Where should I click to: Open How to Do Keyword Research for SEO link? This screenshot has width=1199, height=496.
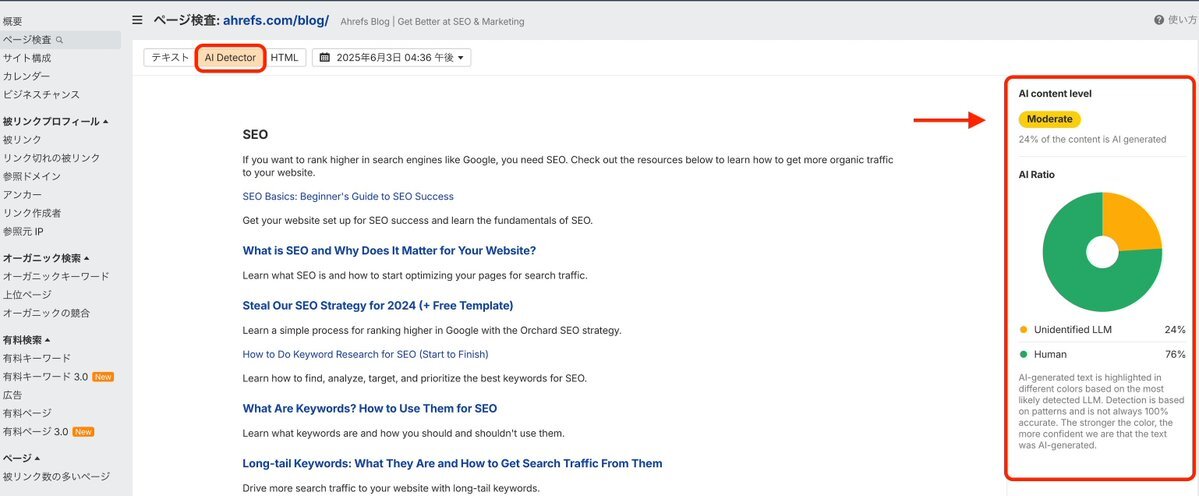(366, 354)
